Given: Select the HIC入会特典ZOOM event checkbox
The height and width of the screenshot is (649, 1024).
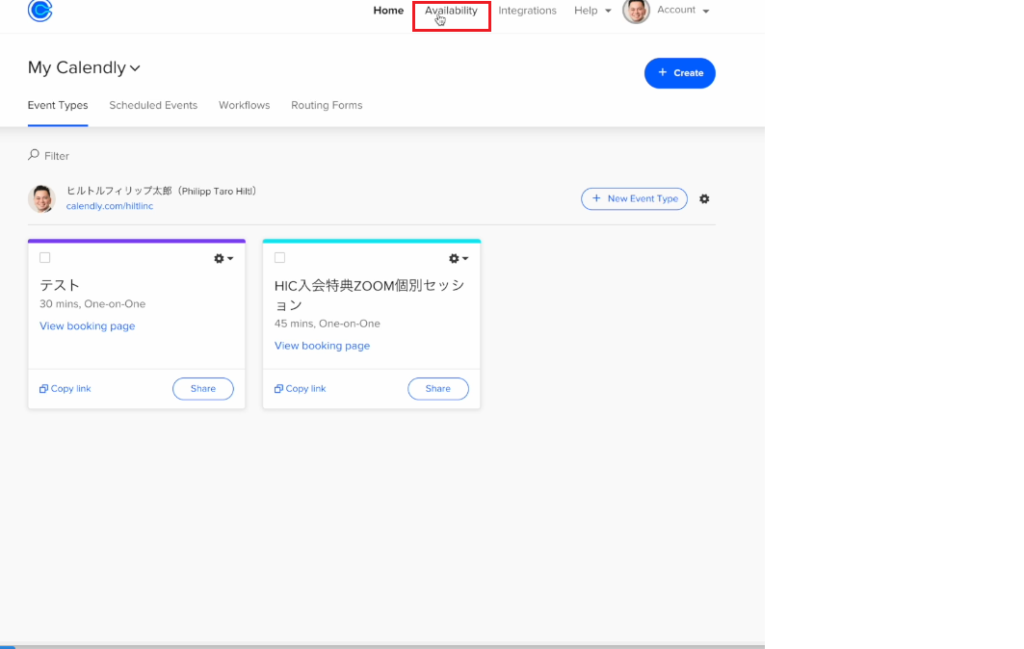Looking at the screenshot, I should [280, 258].
